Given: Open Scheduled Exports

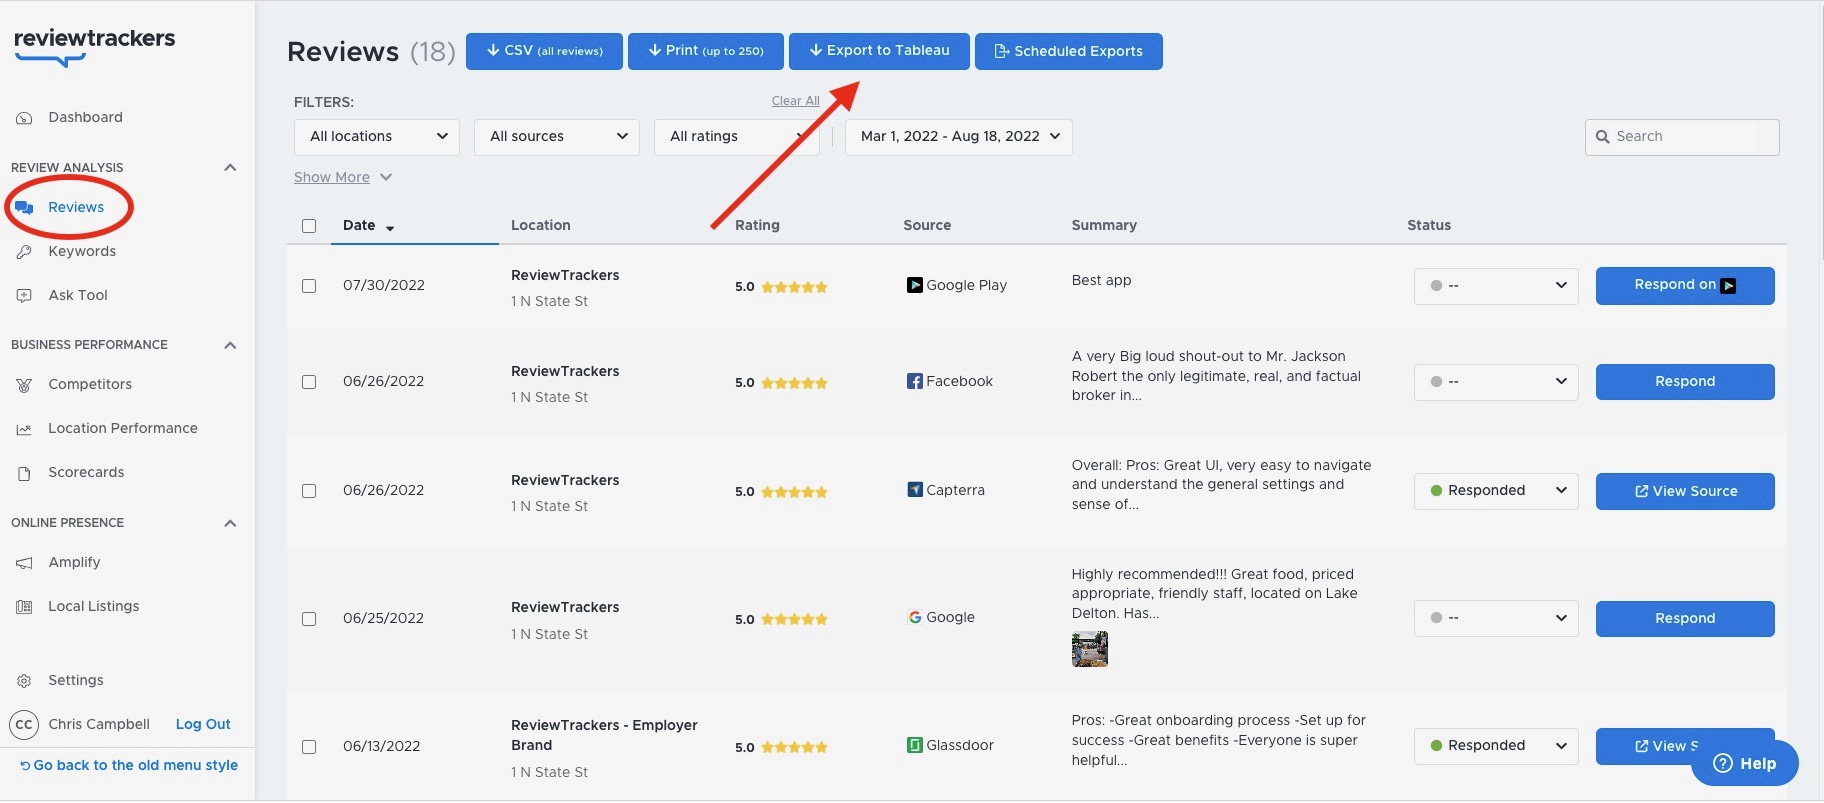Looking at the screenshot, I should (x=1069, y=51).
